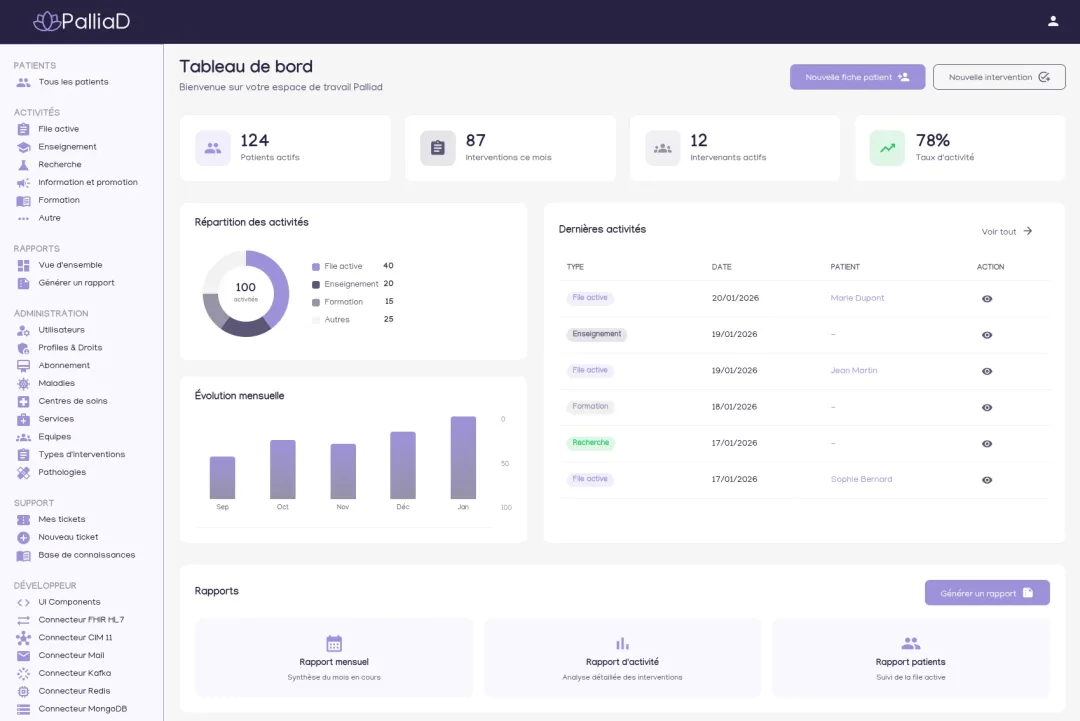Open Connecteur CIM 11 menu item
Image resolution: width=1080 pixels, height=721 pixels.
(75, 638)
